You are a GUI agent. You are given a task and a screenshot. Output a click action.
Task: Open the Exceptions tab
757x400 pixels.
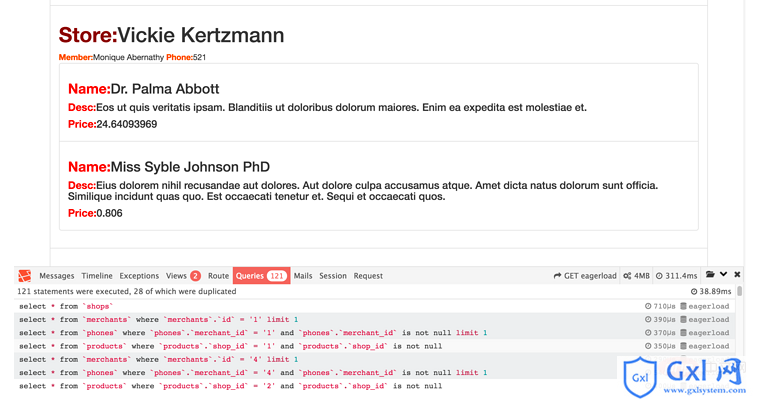coord(139,276)
